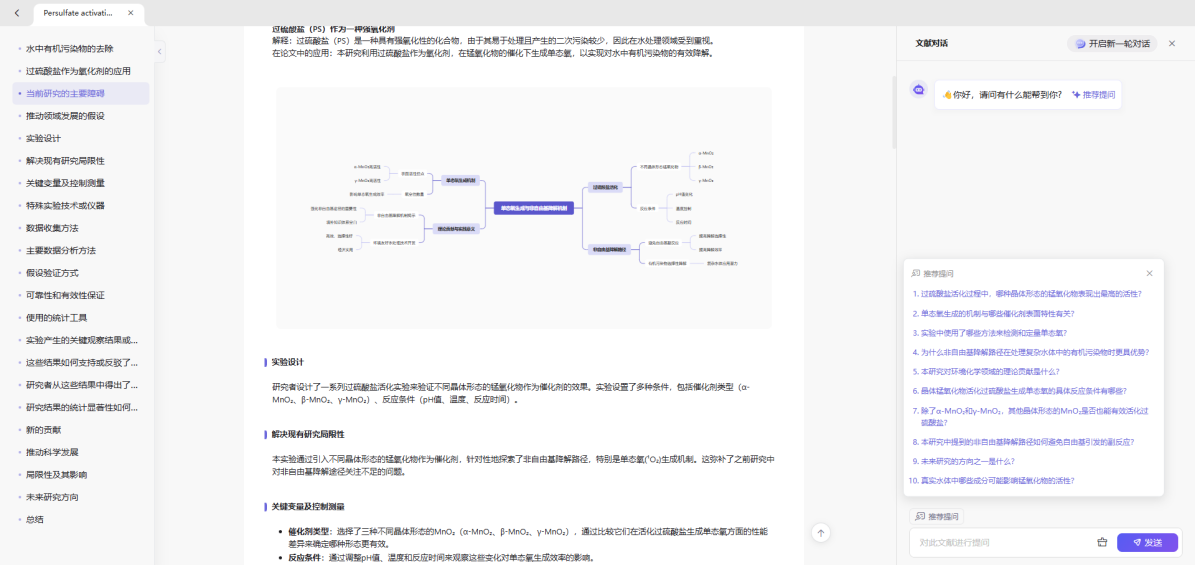Click the scroll-to-top arrow button
1195x565 pixels.
point(820,533)
